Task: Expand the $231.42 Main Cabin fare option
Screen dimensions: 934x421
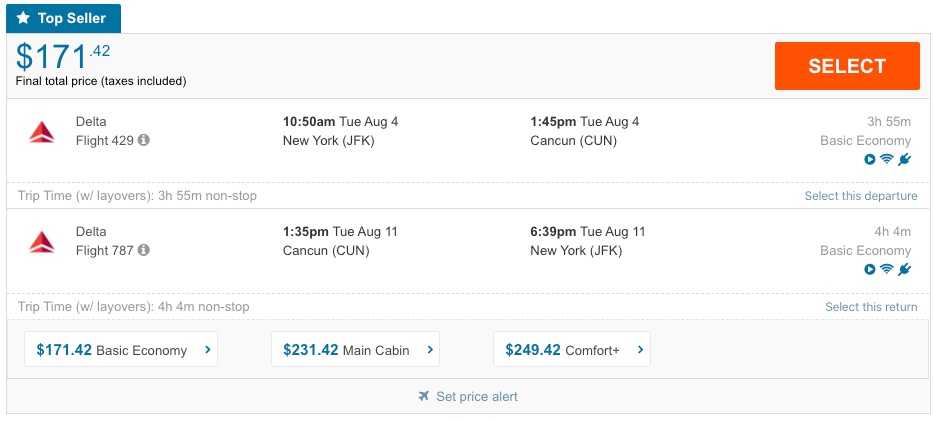Action: pyautogui.click(x=355, y=350)
